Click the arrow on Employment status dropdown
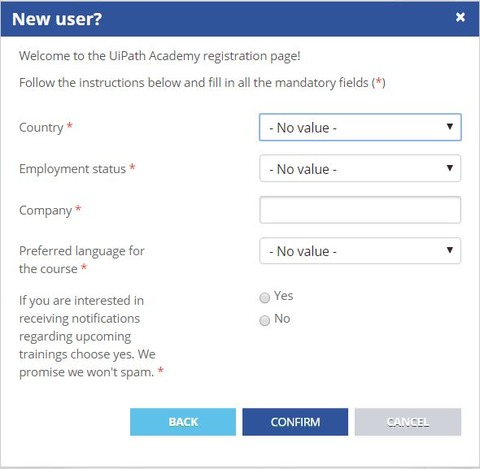Image resolution: width=480 pixels, height=469 pixels. click(450, 168)
